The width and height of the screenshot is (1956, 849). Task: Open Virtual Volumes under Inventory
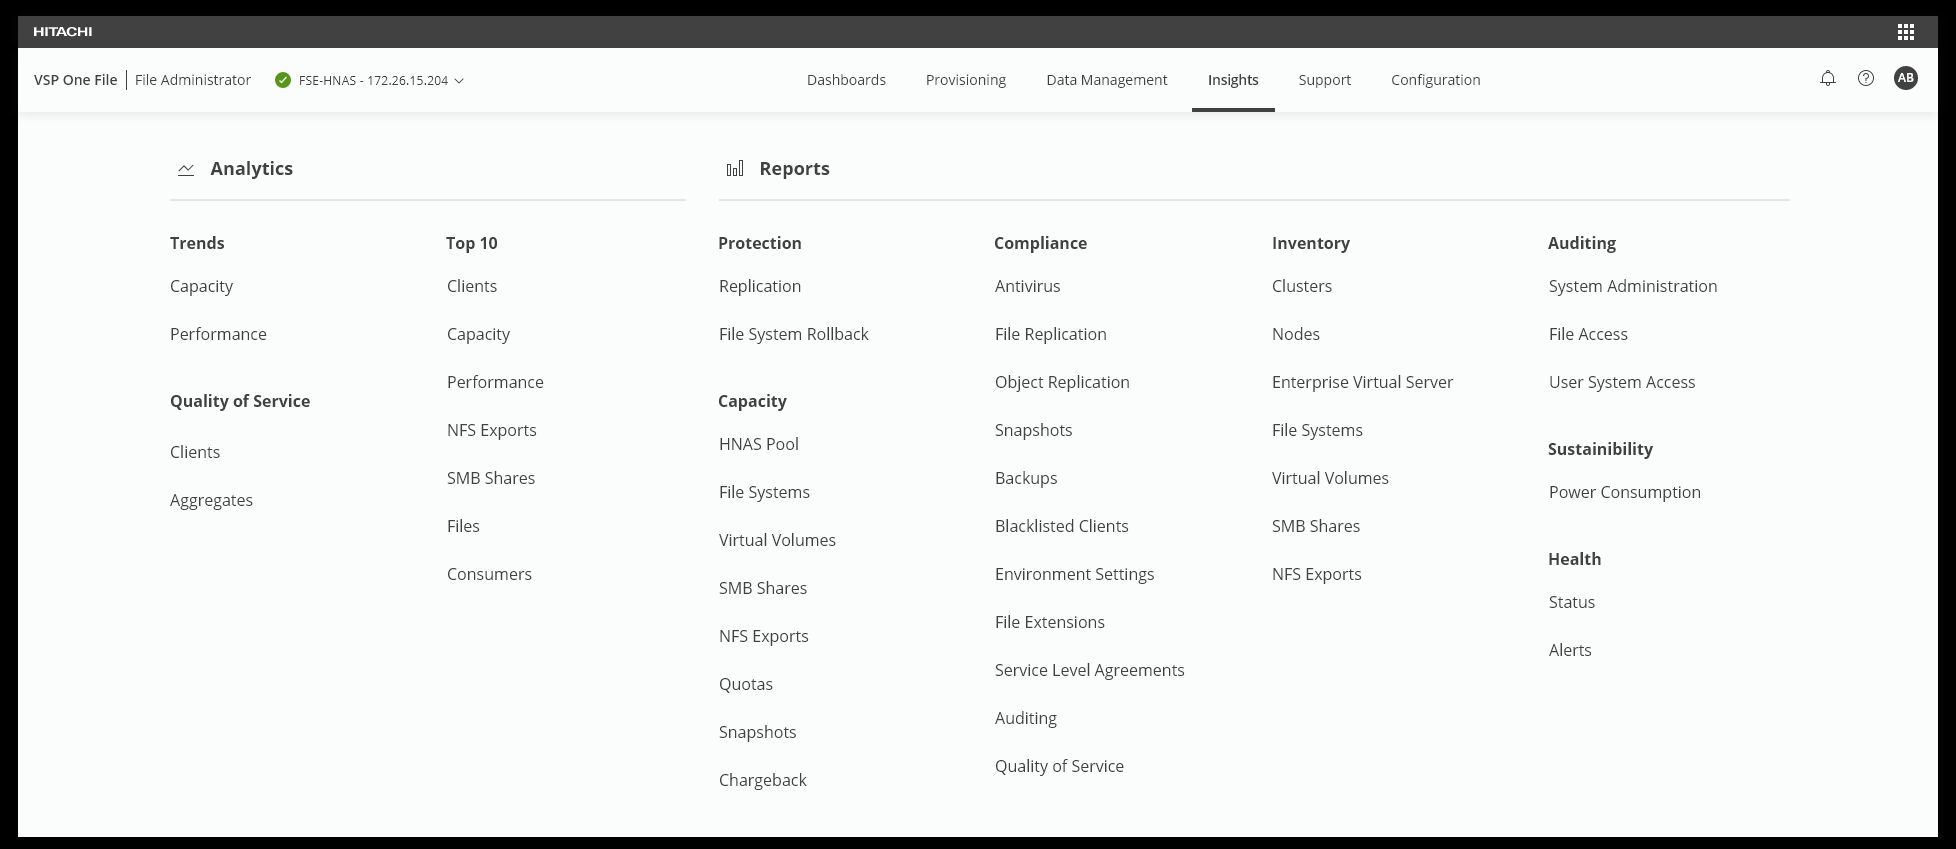click(x=1330, y=478)
